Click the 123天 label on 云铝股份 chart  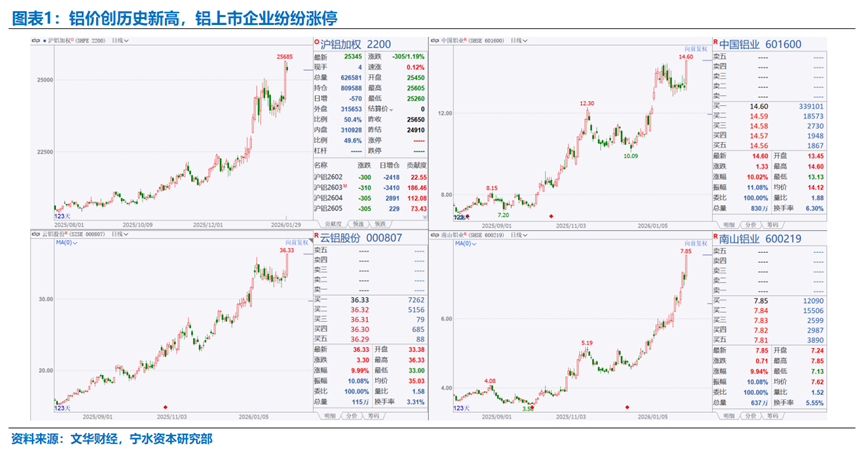click(62, 408)
